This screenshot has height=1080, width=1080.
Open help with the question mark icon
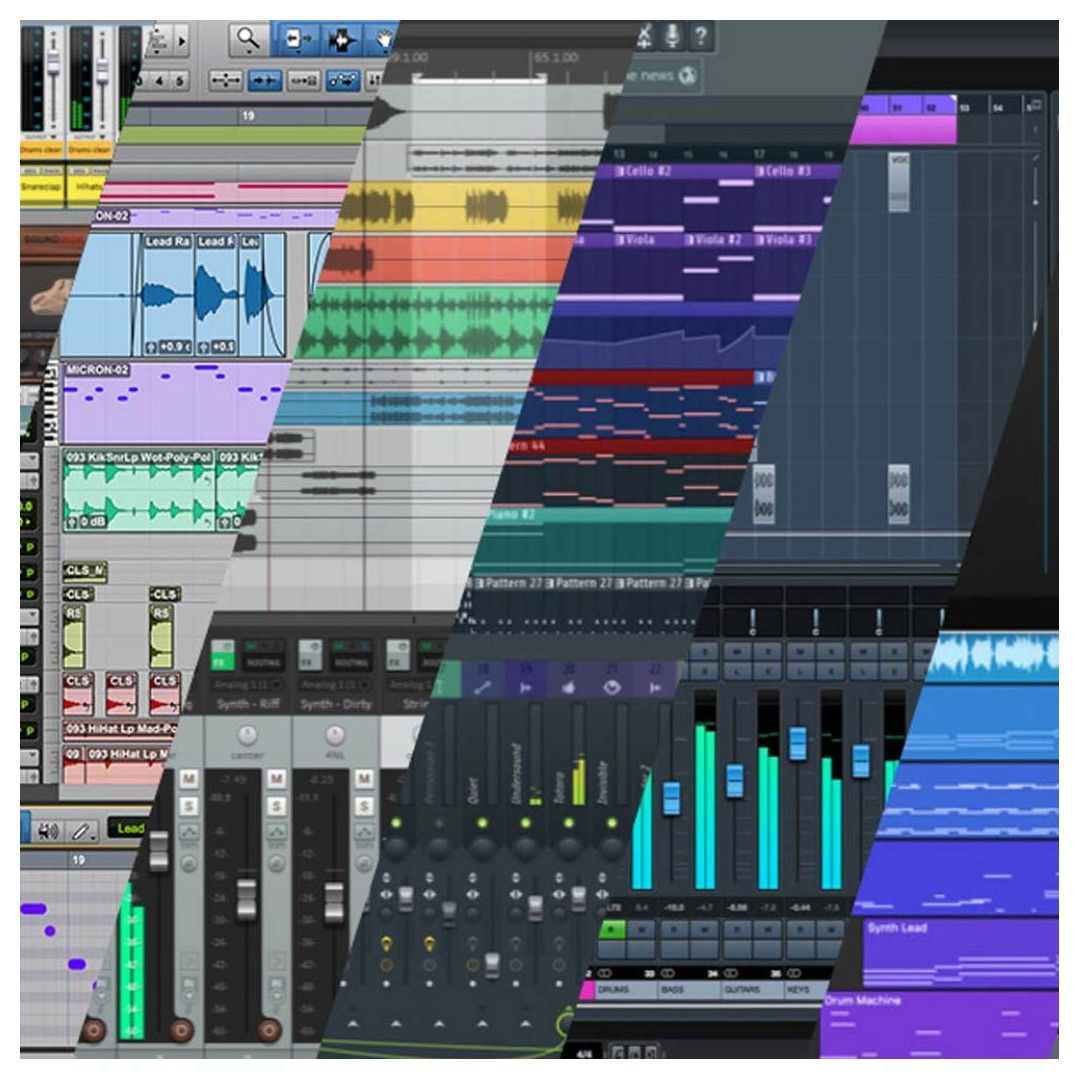coord(700,36)
